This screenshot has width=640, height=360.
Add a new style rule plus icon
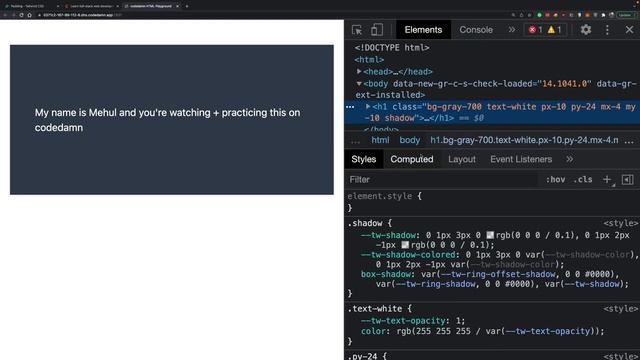click(x=607, y=180)
